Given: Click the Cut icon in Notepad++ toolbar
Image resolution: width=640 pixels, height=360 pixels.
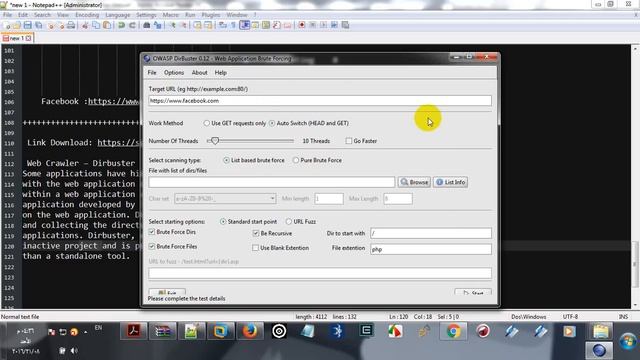Looking at the screenshot, I should pyautogui.click(x=85, y=25).
